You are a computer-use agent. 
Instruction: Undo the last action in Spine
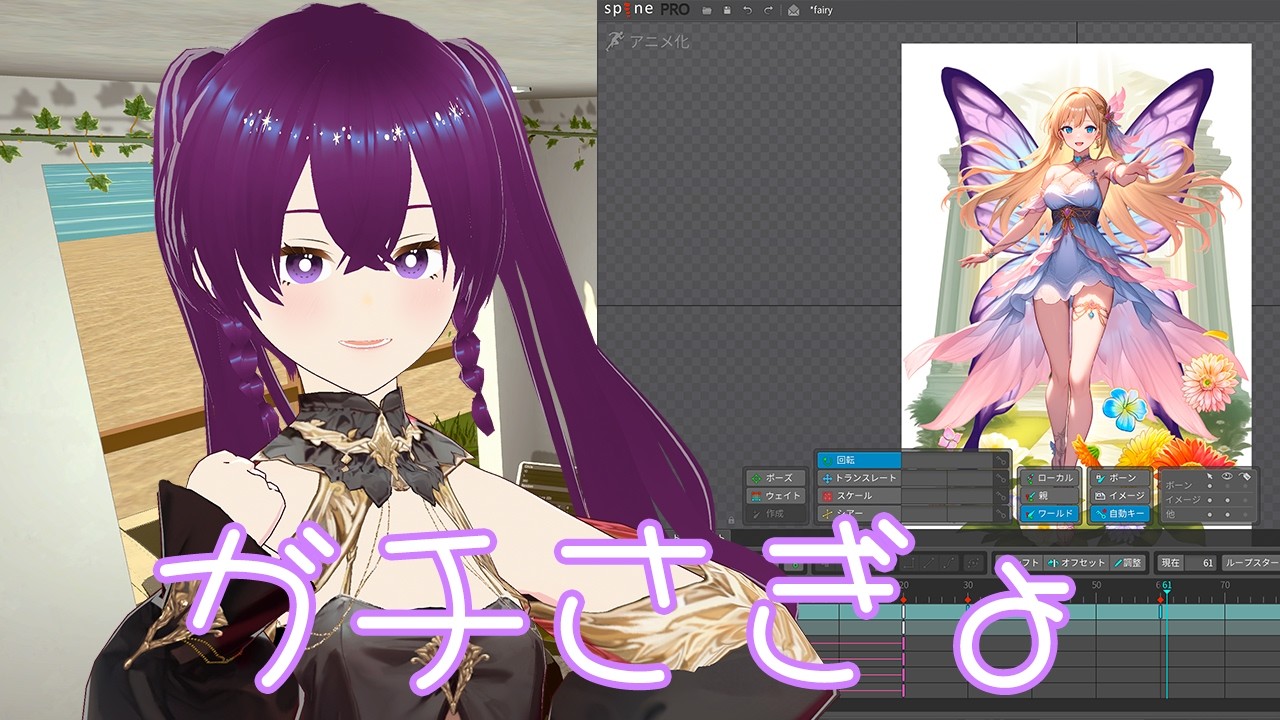point(747,10)
